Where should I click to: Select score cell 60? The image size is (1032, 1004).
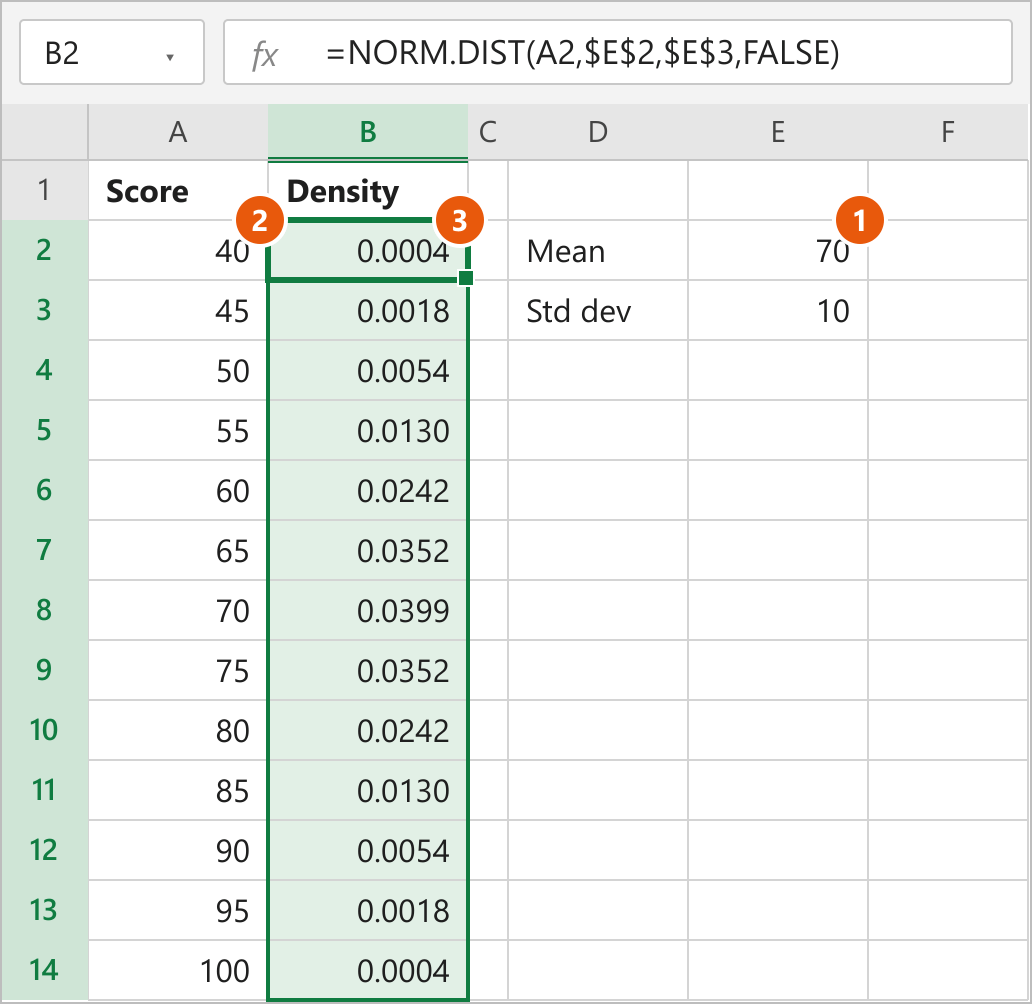(178, 490)
